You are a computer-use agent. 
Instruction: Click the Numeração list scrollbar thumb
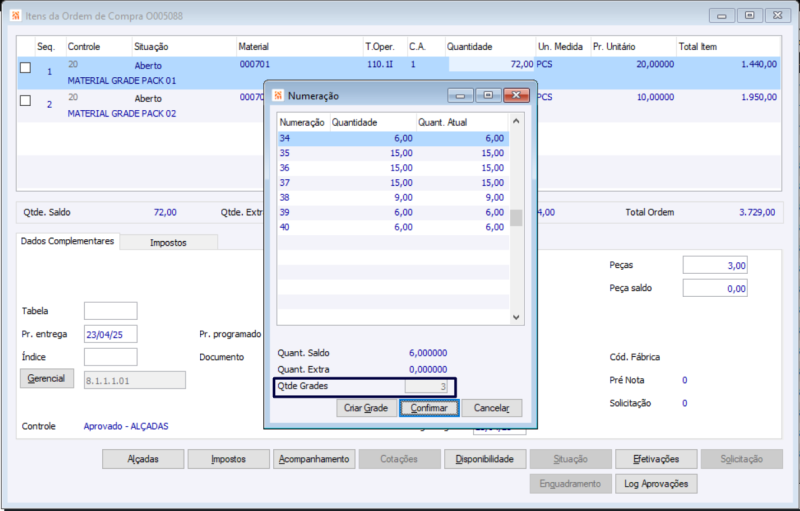pyautogui.click(x=516, y=218)
